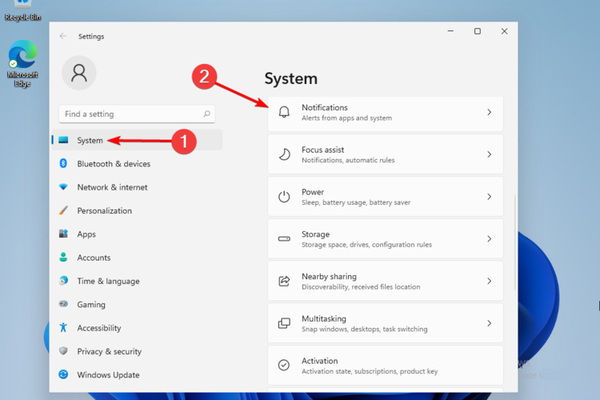Click the search magnifier icon
Screen dimensions: 600x400
tap(207, 114)
